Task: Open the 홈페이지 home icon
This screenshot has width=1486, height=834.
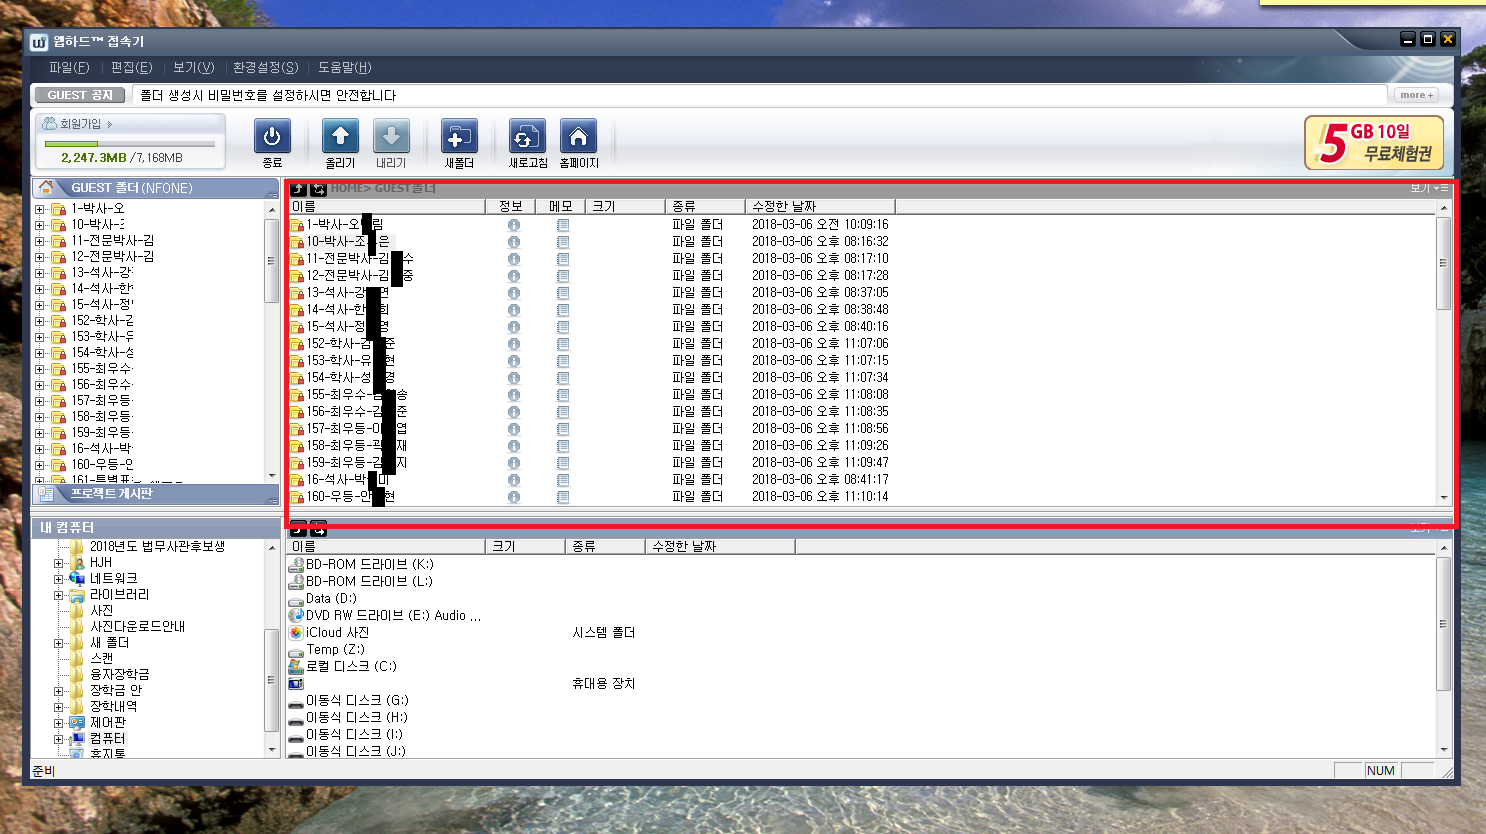Action: [578, 137]
